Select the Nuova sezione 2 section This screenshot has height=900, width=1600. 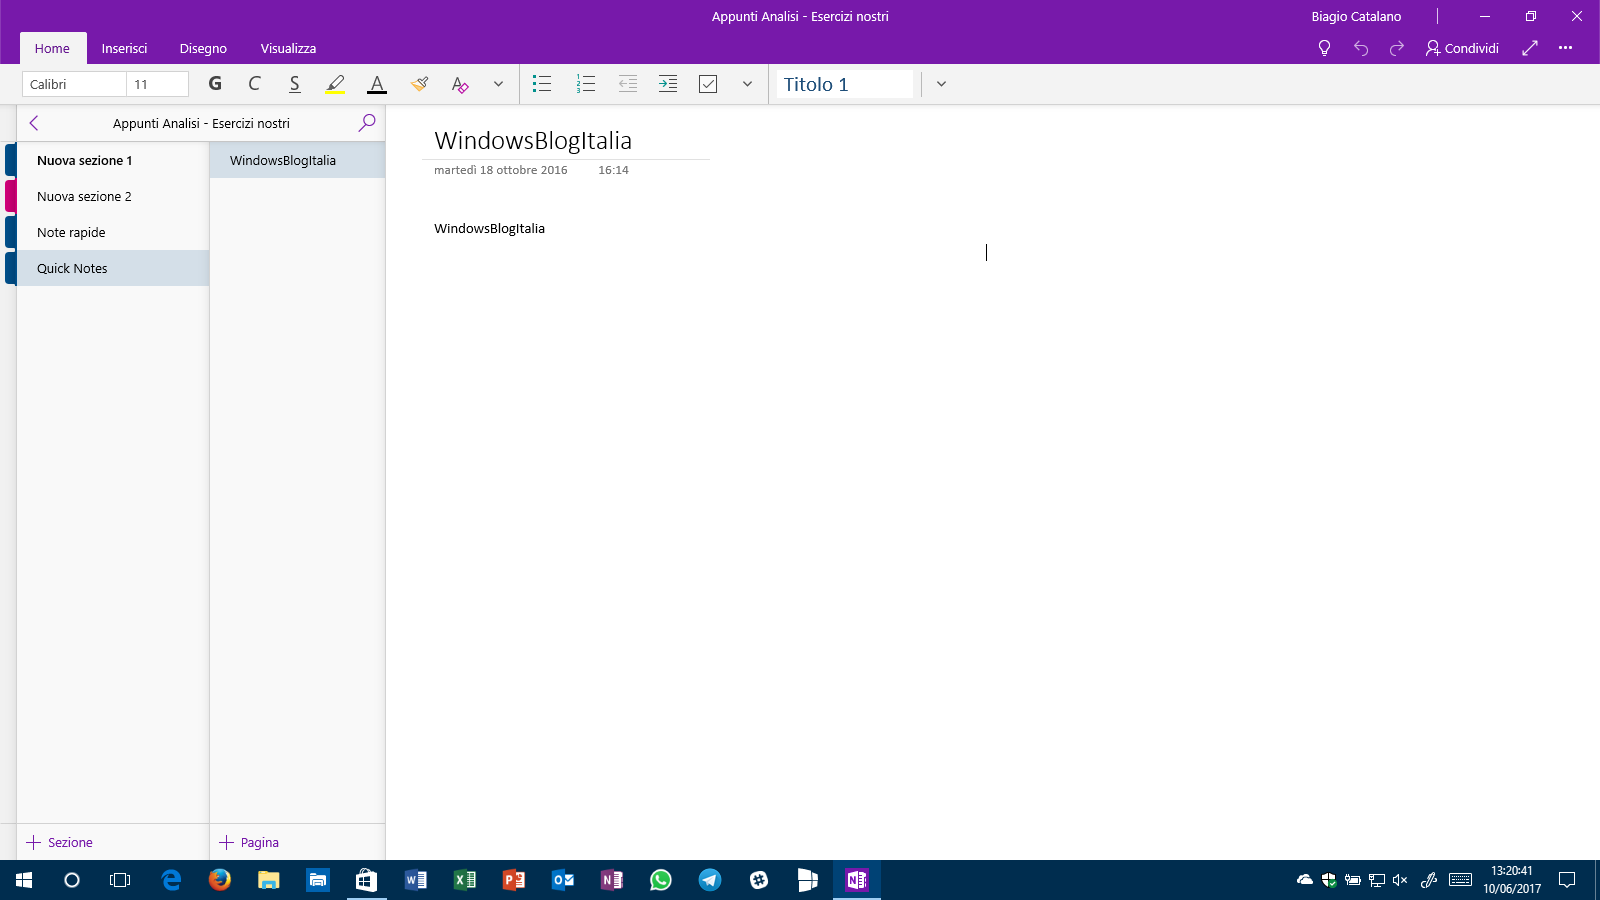112,196
